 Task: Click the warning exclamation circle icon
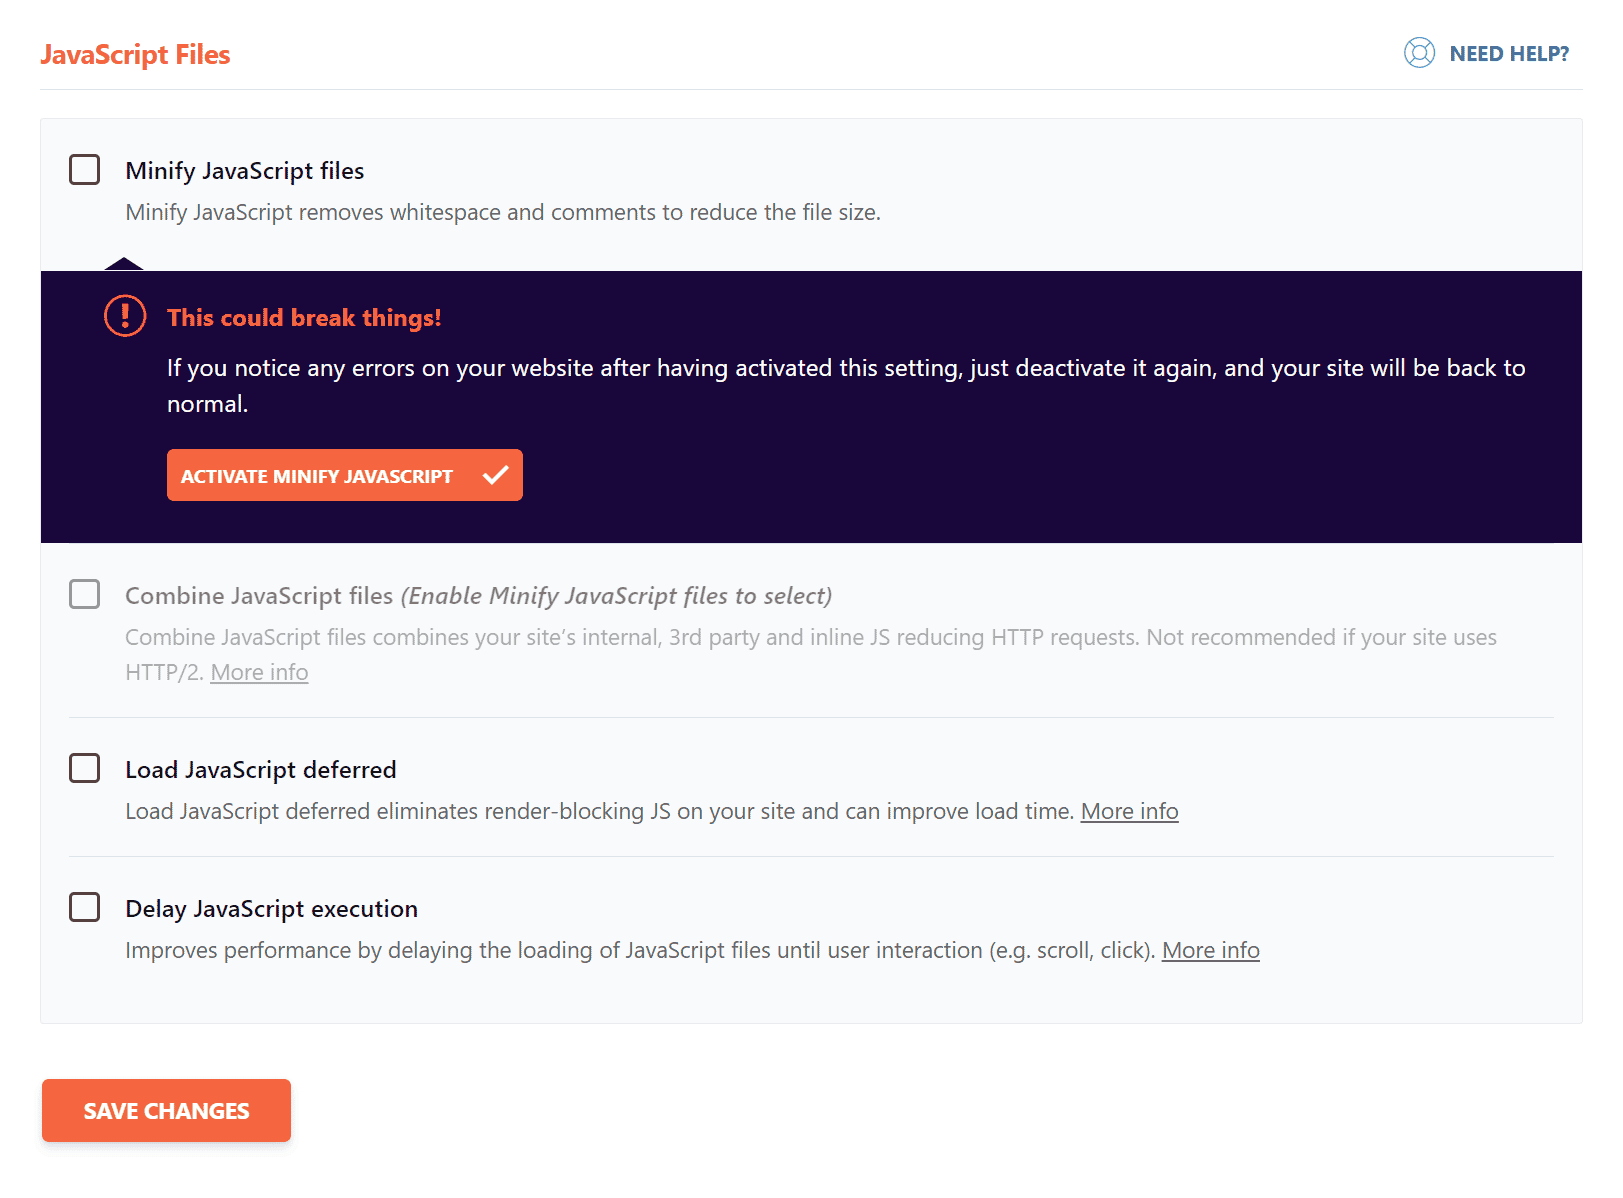click(x=125, y=316)
